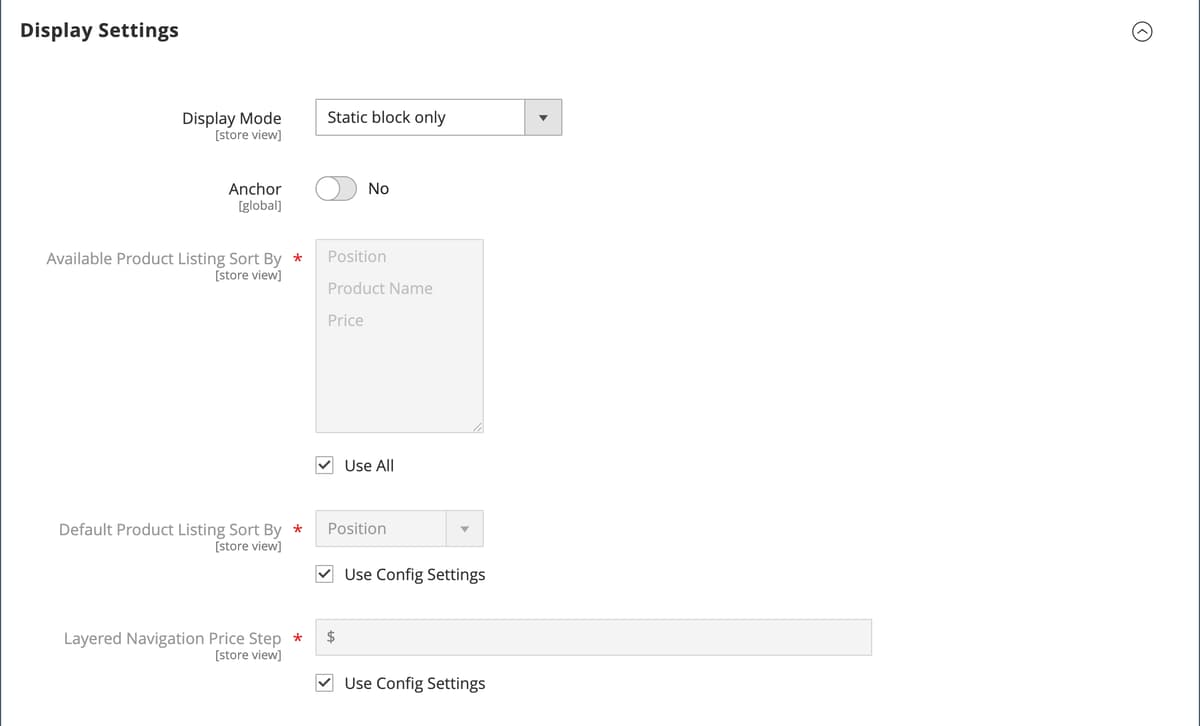This screenshot has height=726, width=1200.
Task: Uncheck Use Config Settings under Default Sort By
Action: click(324, 573)
